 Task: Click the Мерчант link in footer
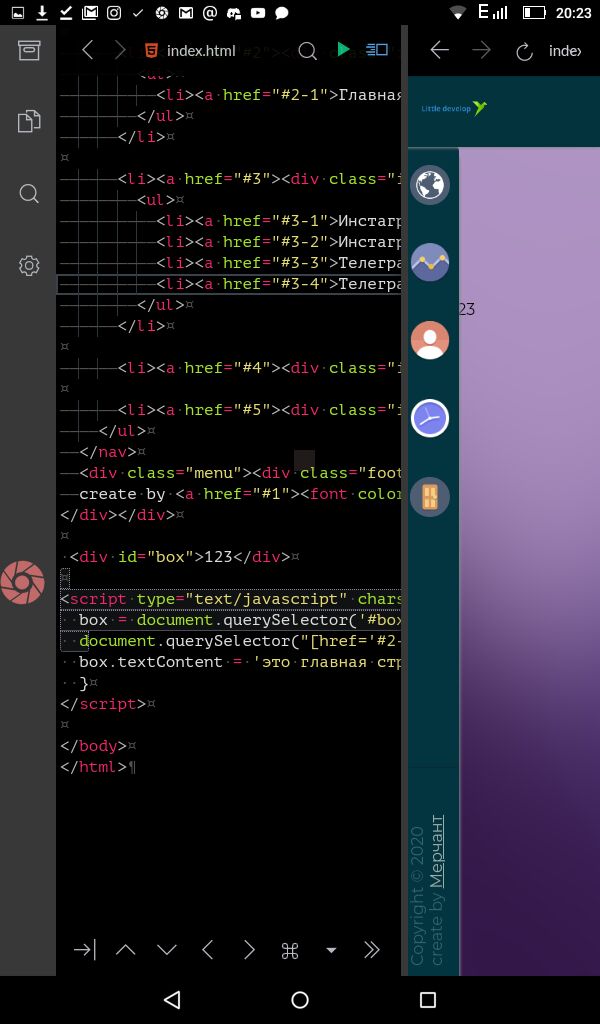437,852
